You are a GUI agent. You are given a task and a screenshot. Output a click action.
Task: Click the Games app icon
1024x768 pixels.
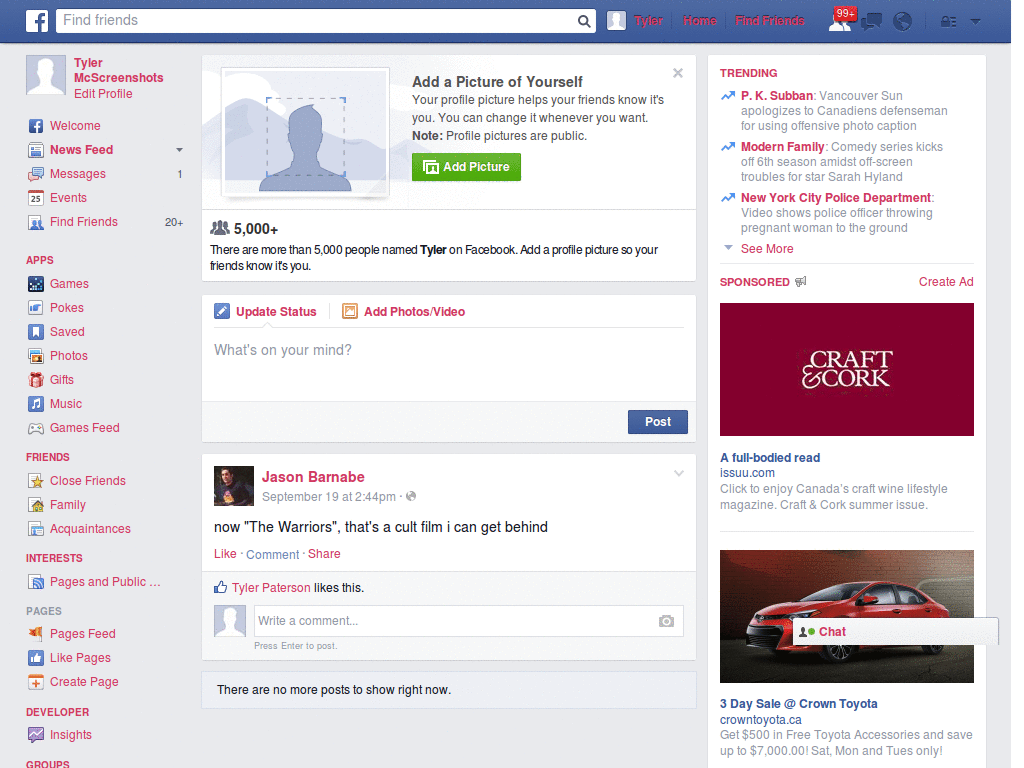36,284
